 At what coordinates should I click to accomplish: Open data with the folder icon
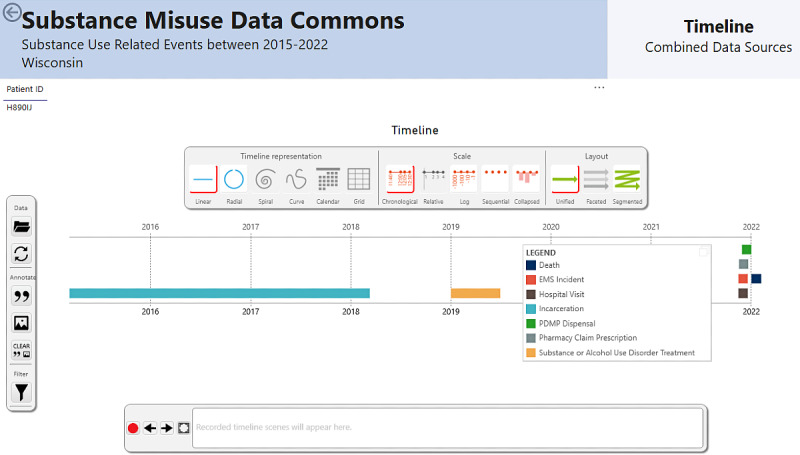(x=21, y=226)
